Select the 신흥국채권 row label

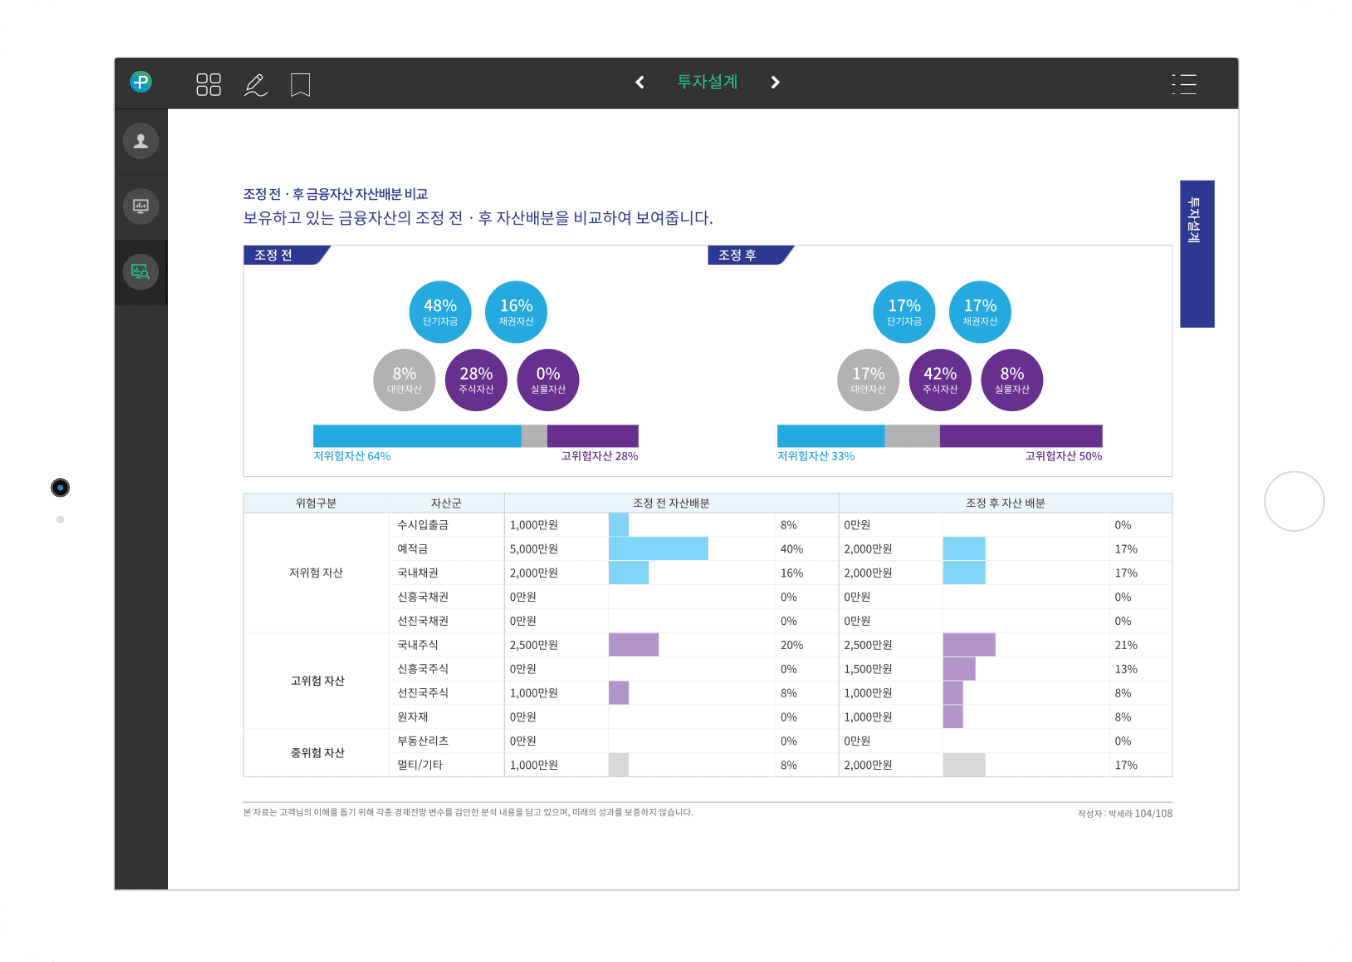point(423,597)
